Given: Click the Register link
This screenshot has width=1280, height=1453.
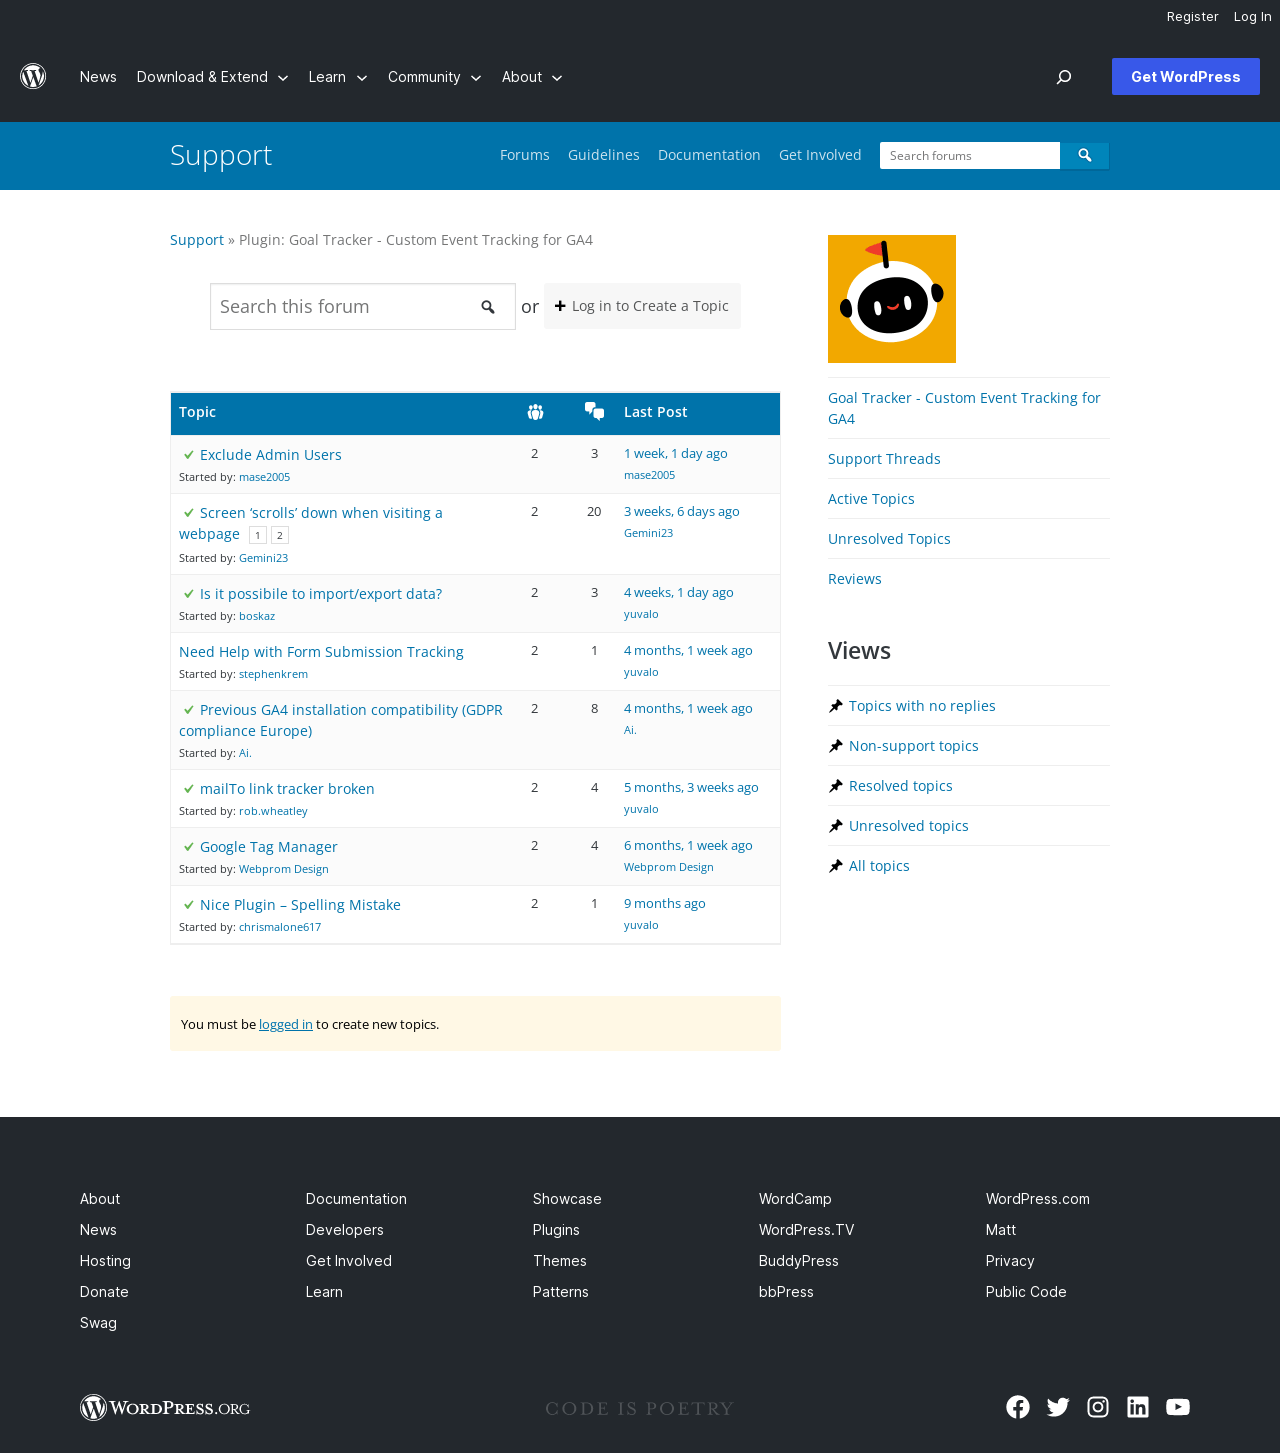Looking at the screenshot, I should pyautogui.click(x=1192, y=17).
